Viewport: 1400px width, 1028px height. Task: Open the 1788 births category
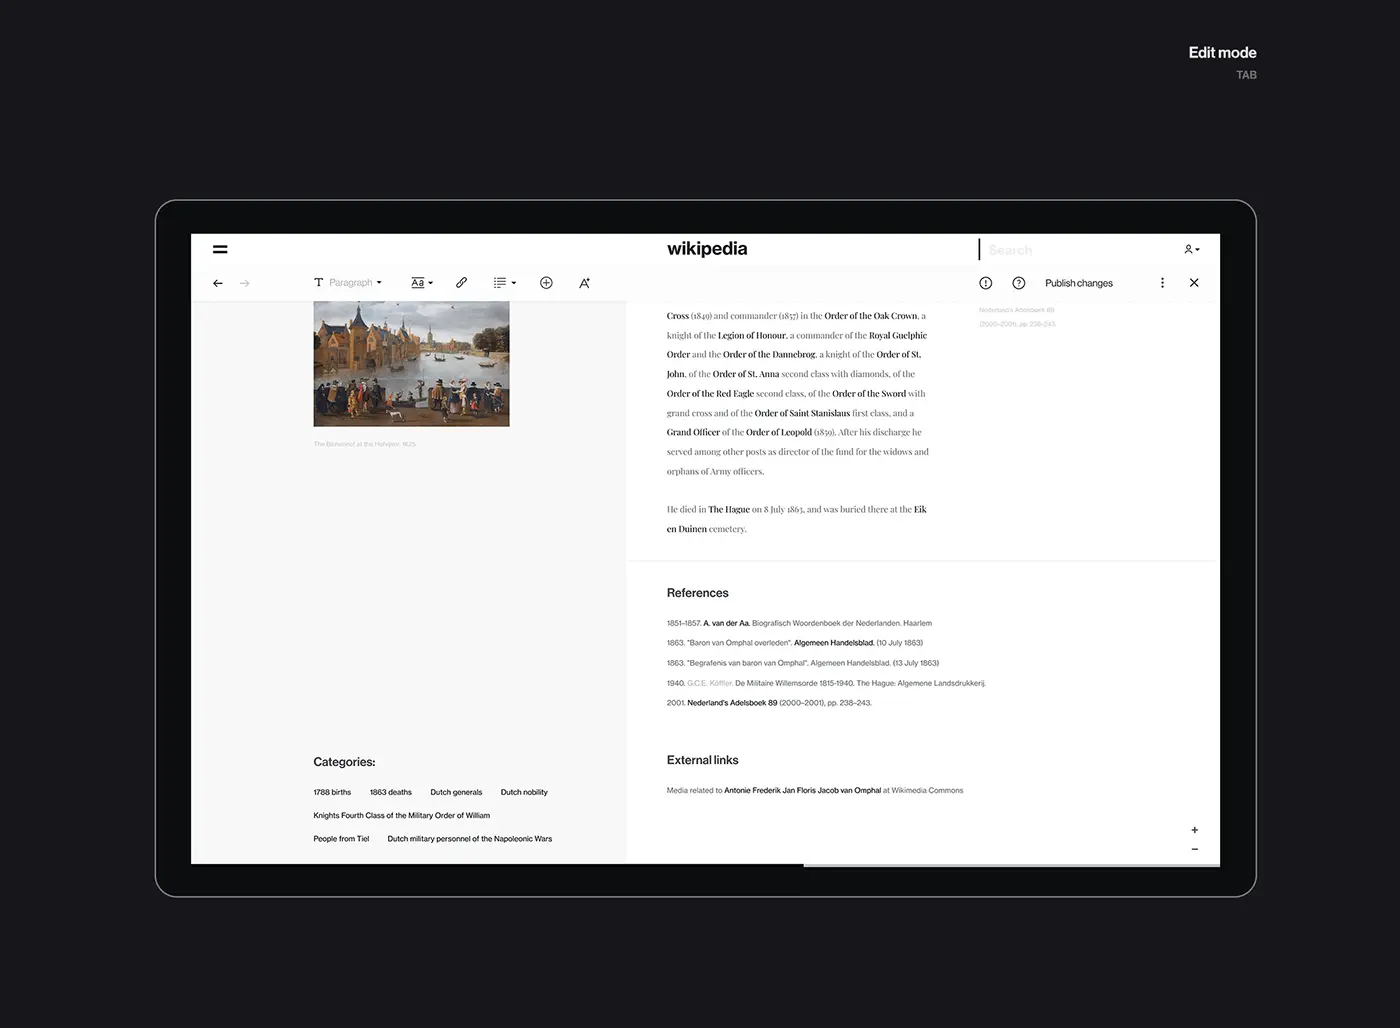coord(332,792)
